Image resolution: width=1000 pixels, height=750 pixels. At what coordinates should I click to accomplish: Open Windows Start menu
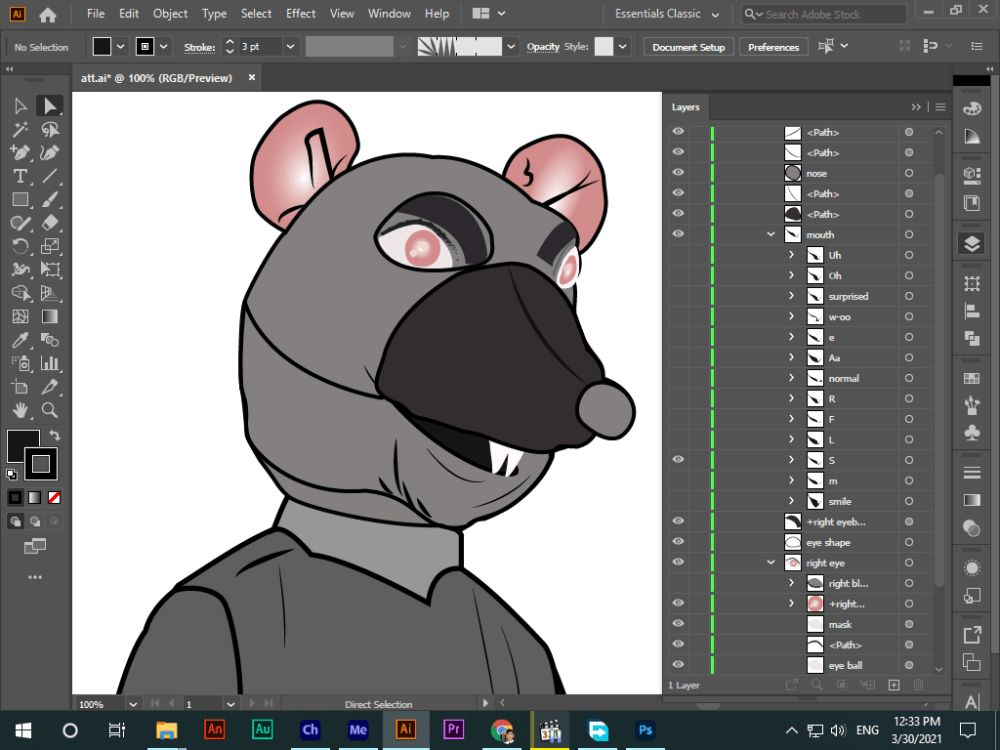[24, 730]
